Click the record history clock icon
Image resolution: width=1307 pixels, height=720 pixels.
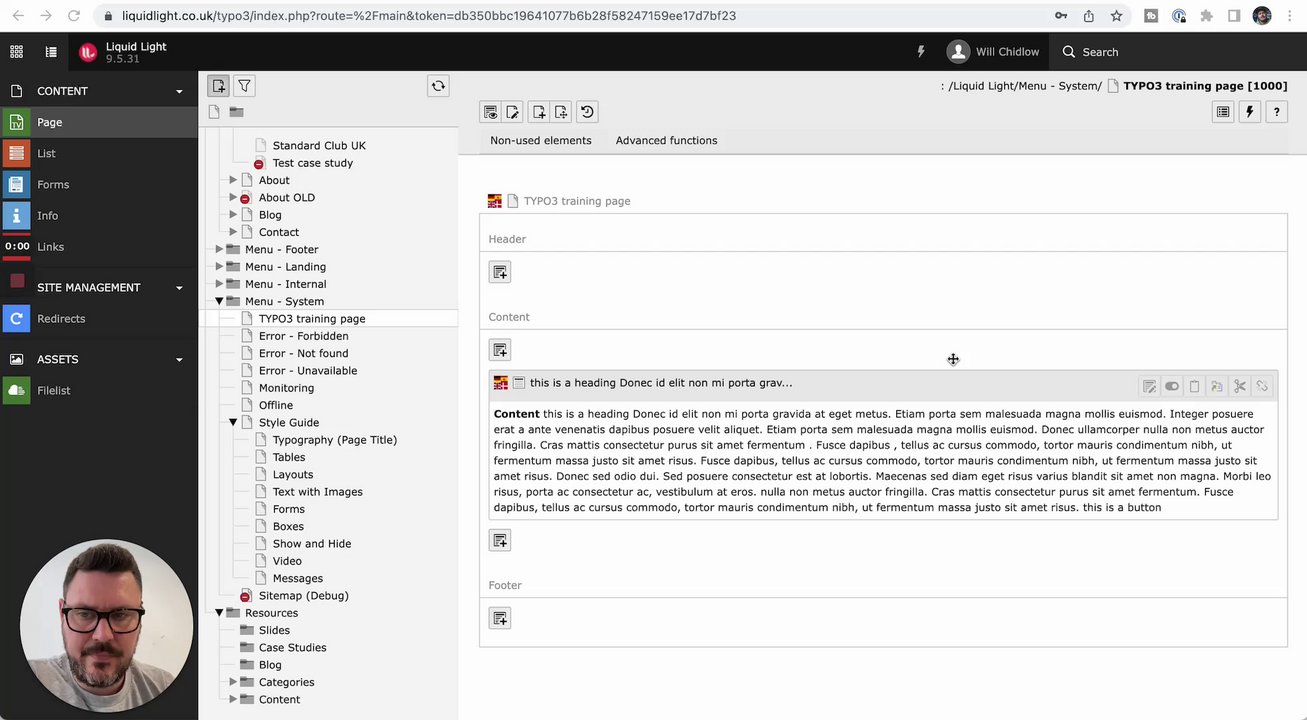click(x=587, y=112)
